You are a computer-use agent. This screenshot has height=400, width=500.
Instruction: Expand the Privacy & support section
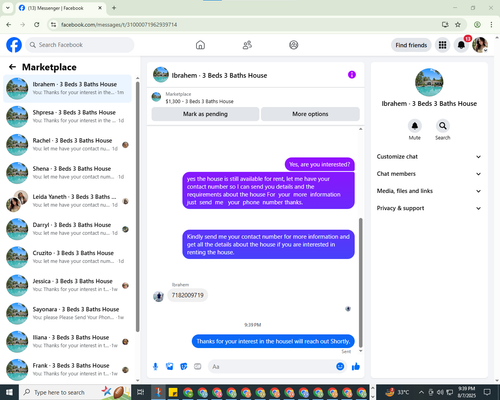point(429,208)
